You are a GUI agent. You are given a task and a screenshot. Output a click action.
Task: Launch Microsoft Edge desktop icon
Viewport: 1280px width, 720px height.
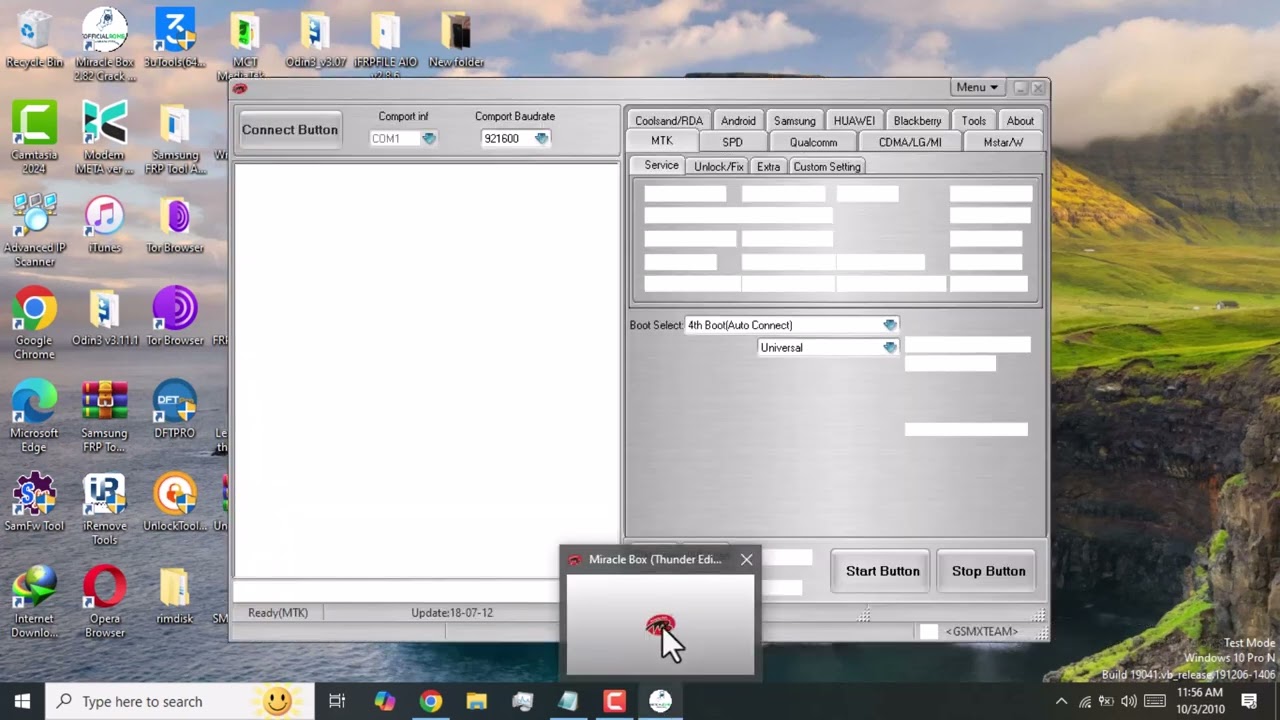[x=34, y=416]
